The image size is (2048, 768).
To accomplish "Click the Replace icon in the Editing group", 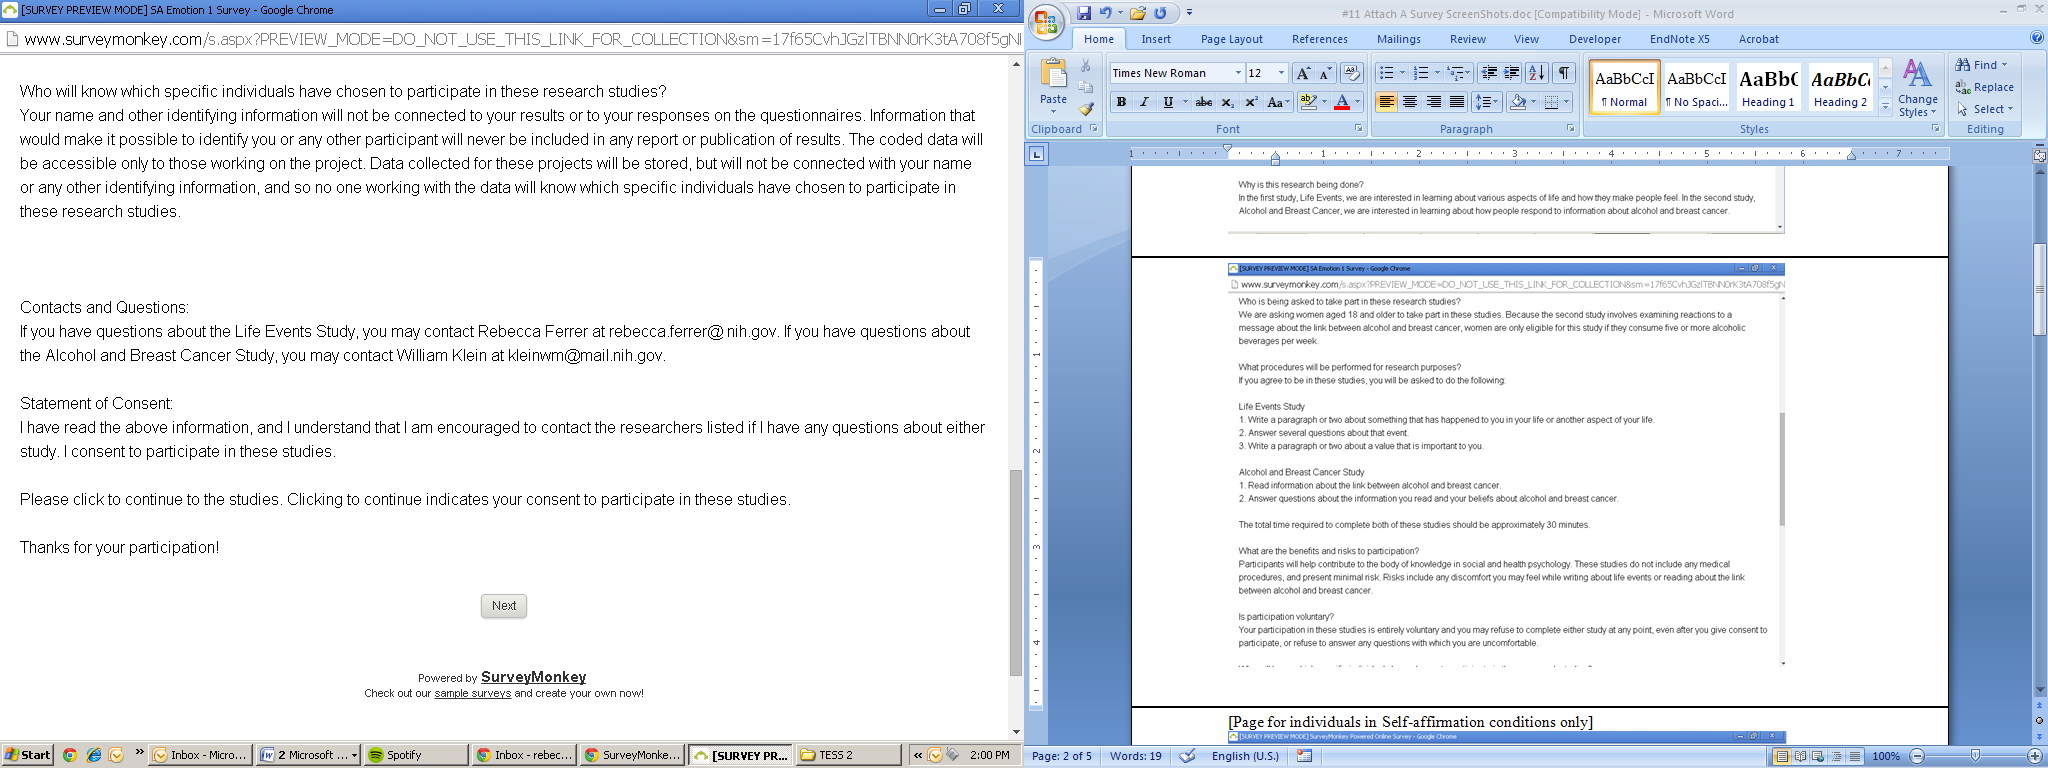I will coord(1963,87).
